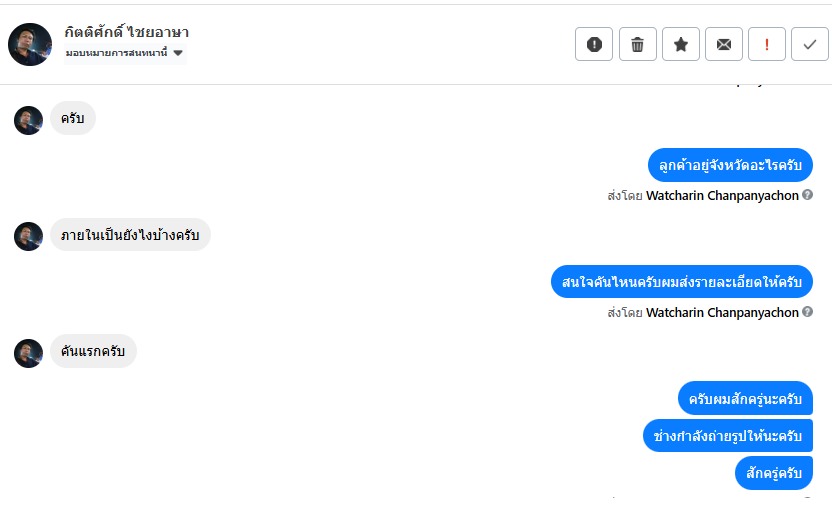Click the avatar beside คันแรกครับ message

click(x=28, y=352)
